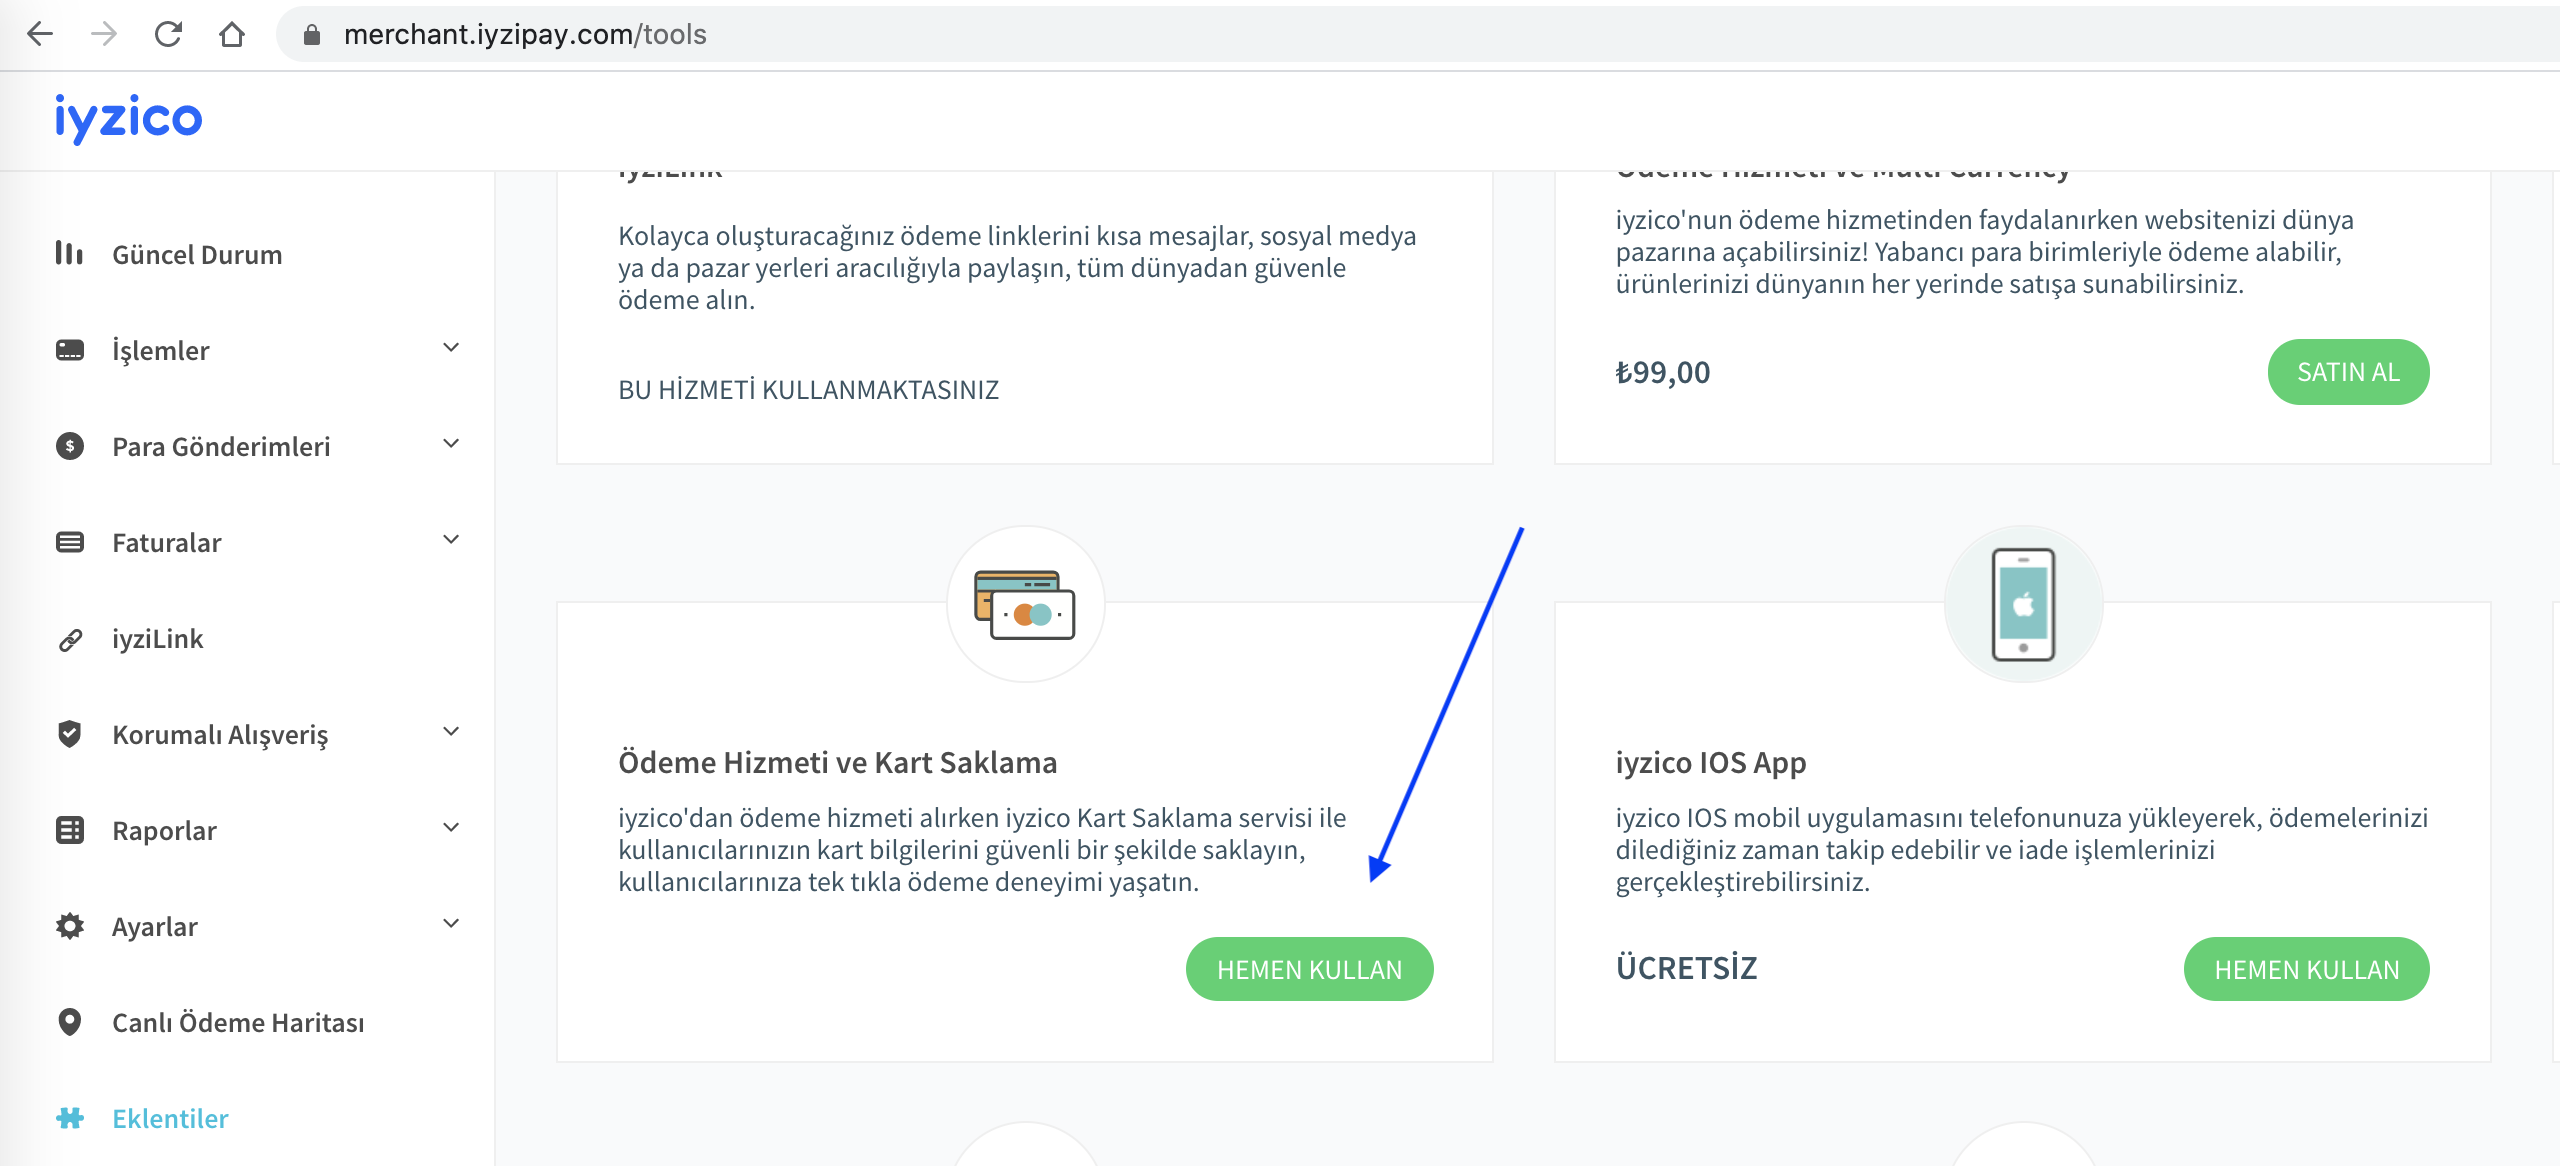Go to the browser home icon
The image size is (2560, 1166).
232,34
